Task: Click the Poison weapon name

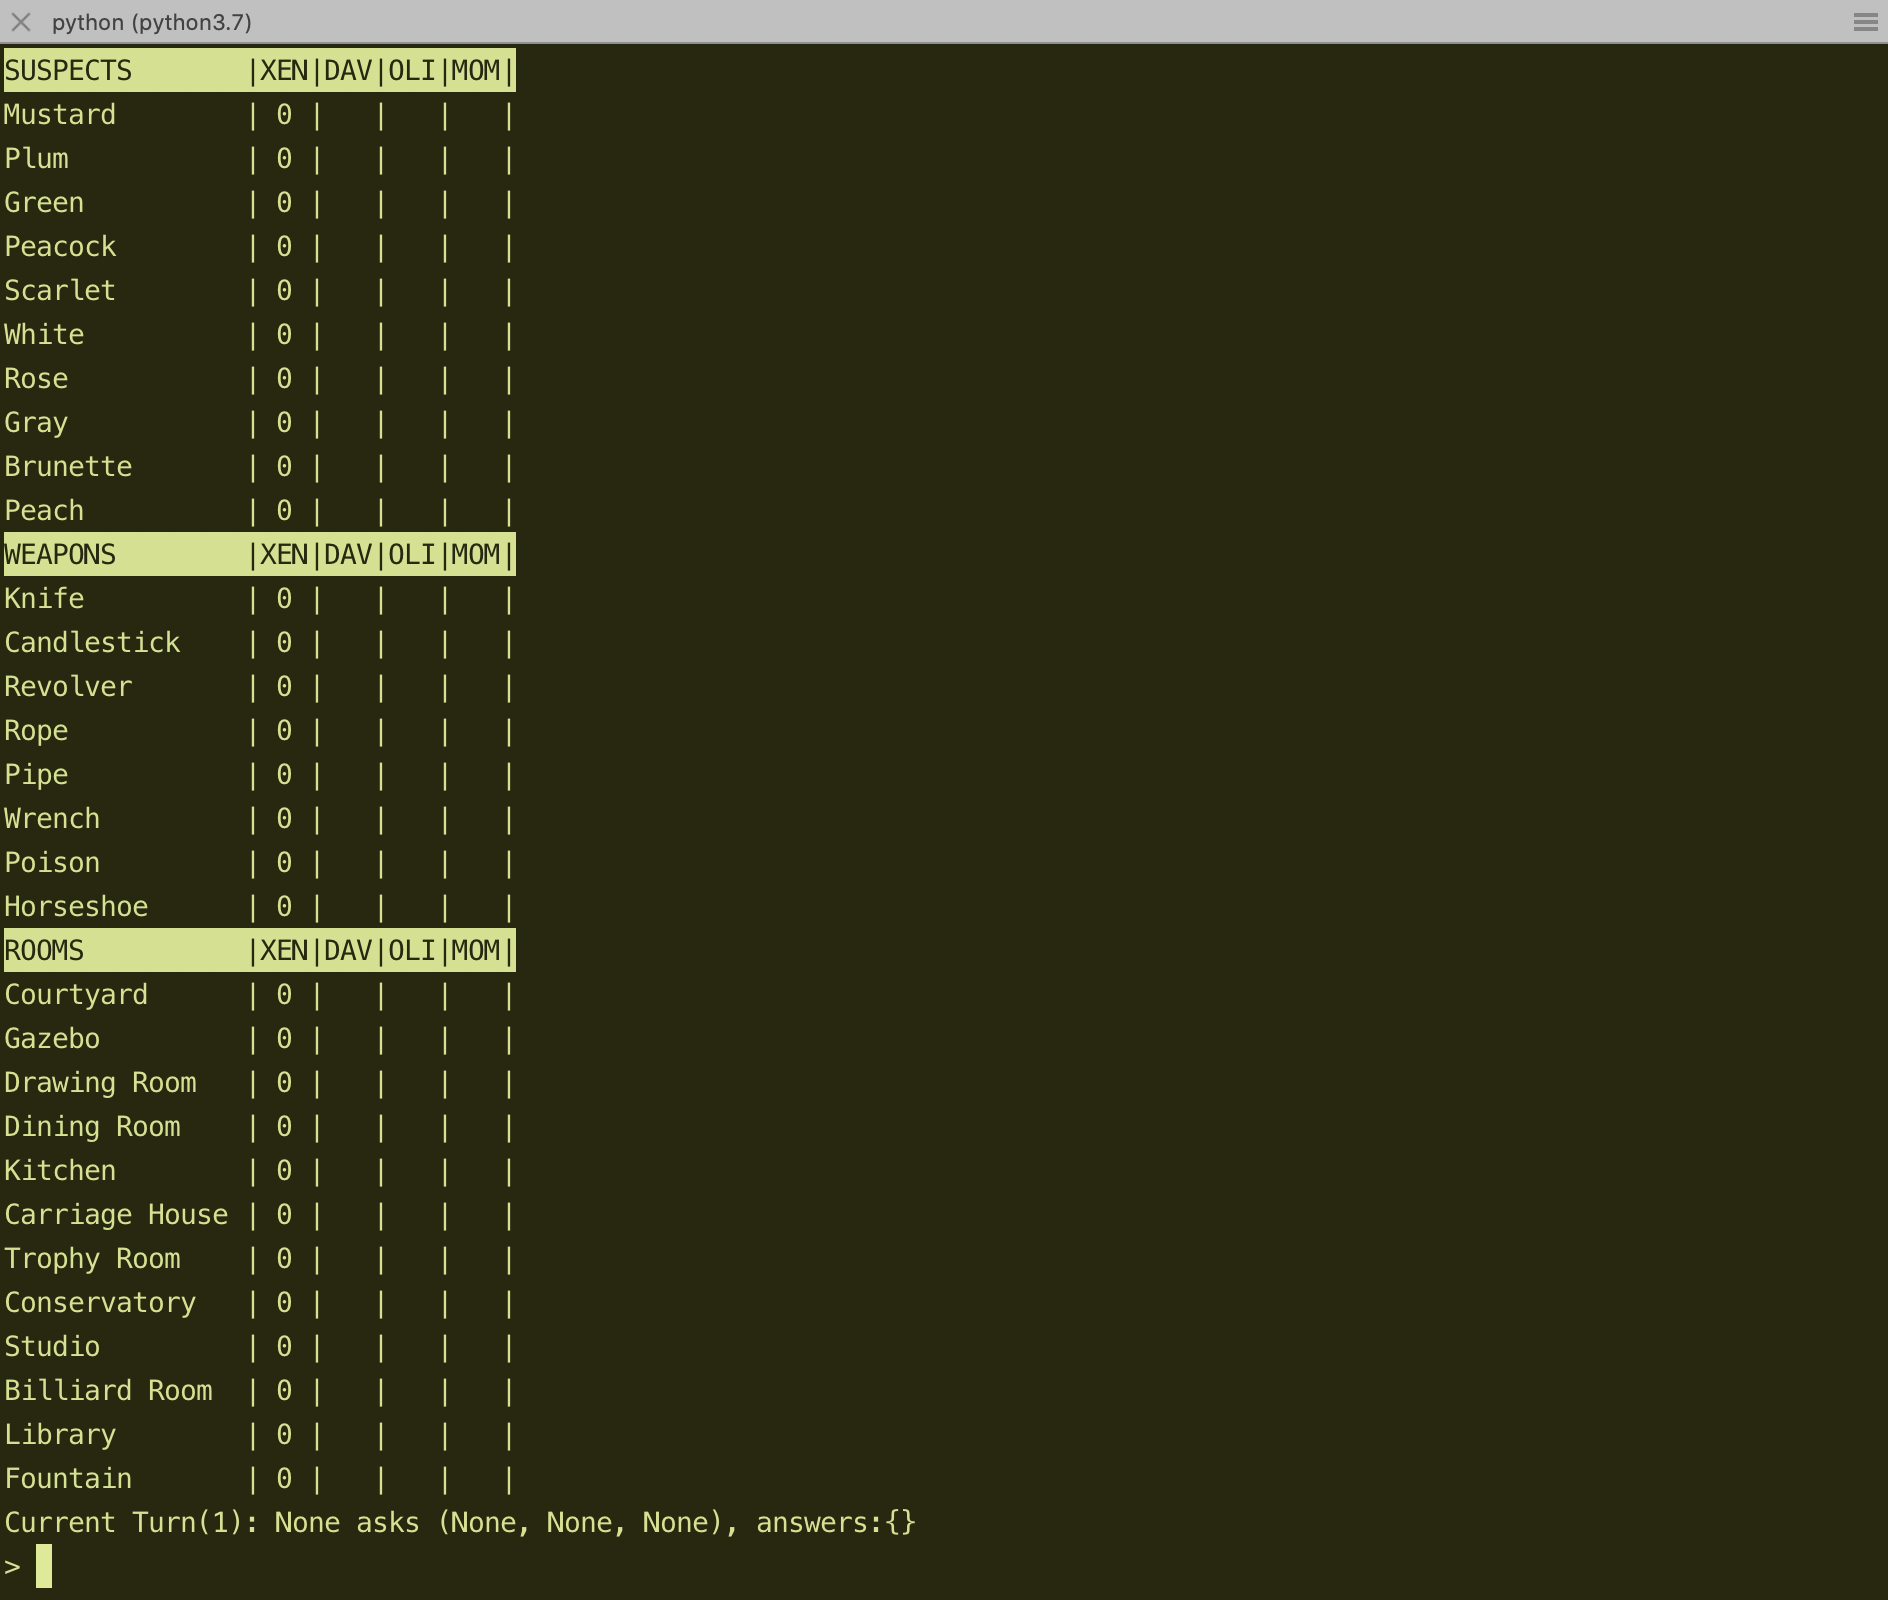Action: tap(52, 863)
